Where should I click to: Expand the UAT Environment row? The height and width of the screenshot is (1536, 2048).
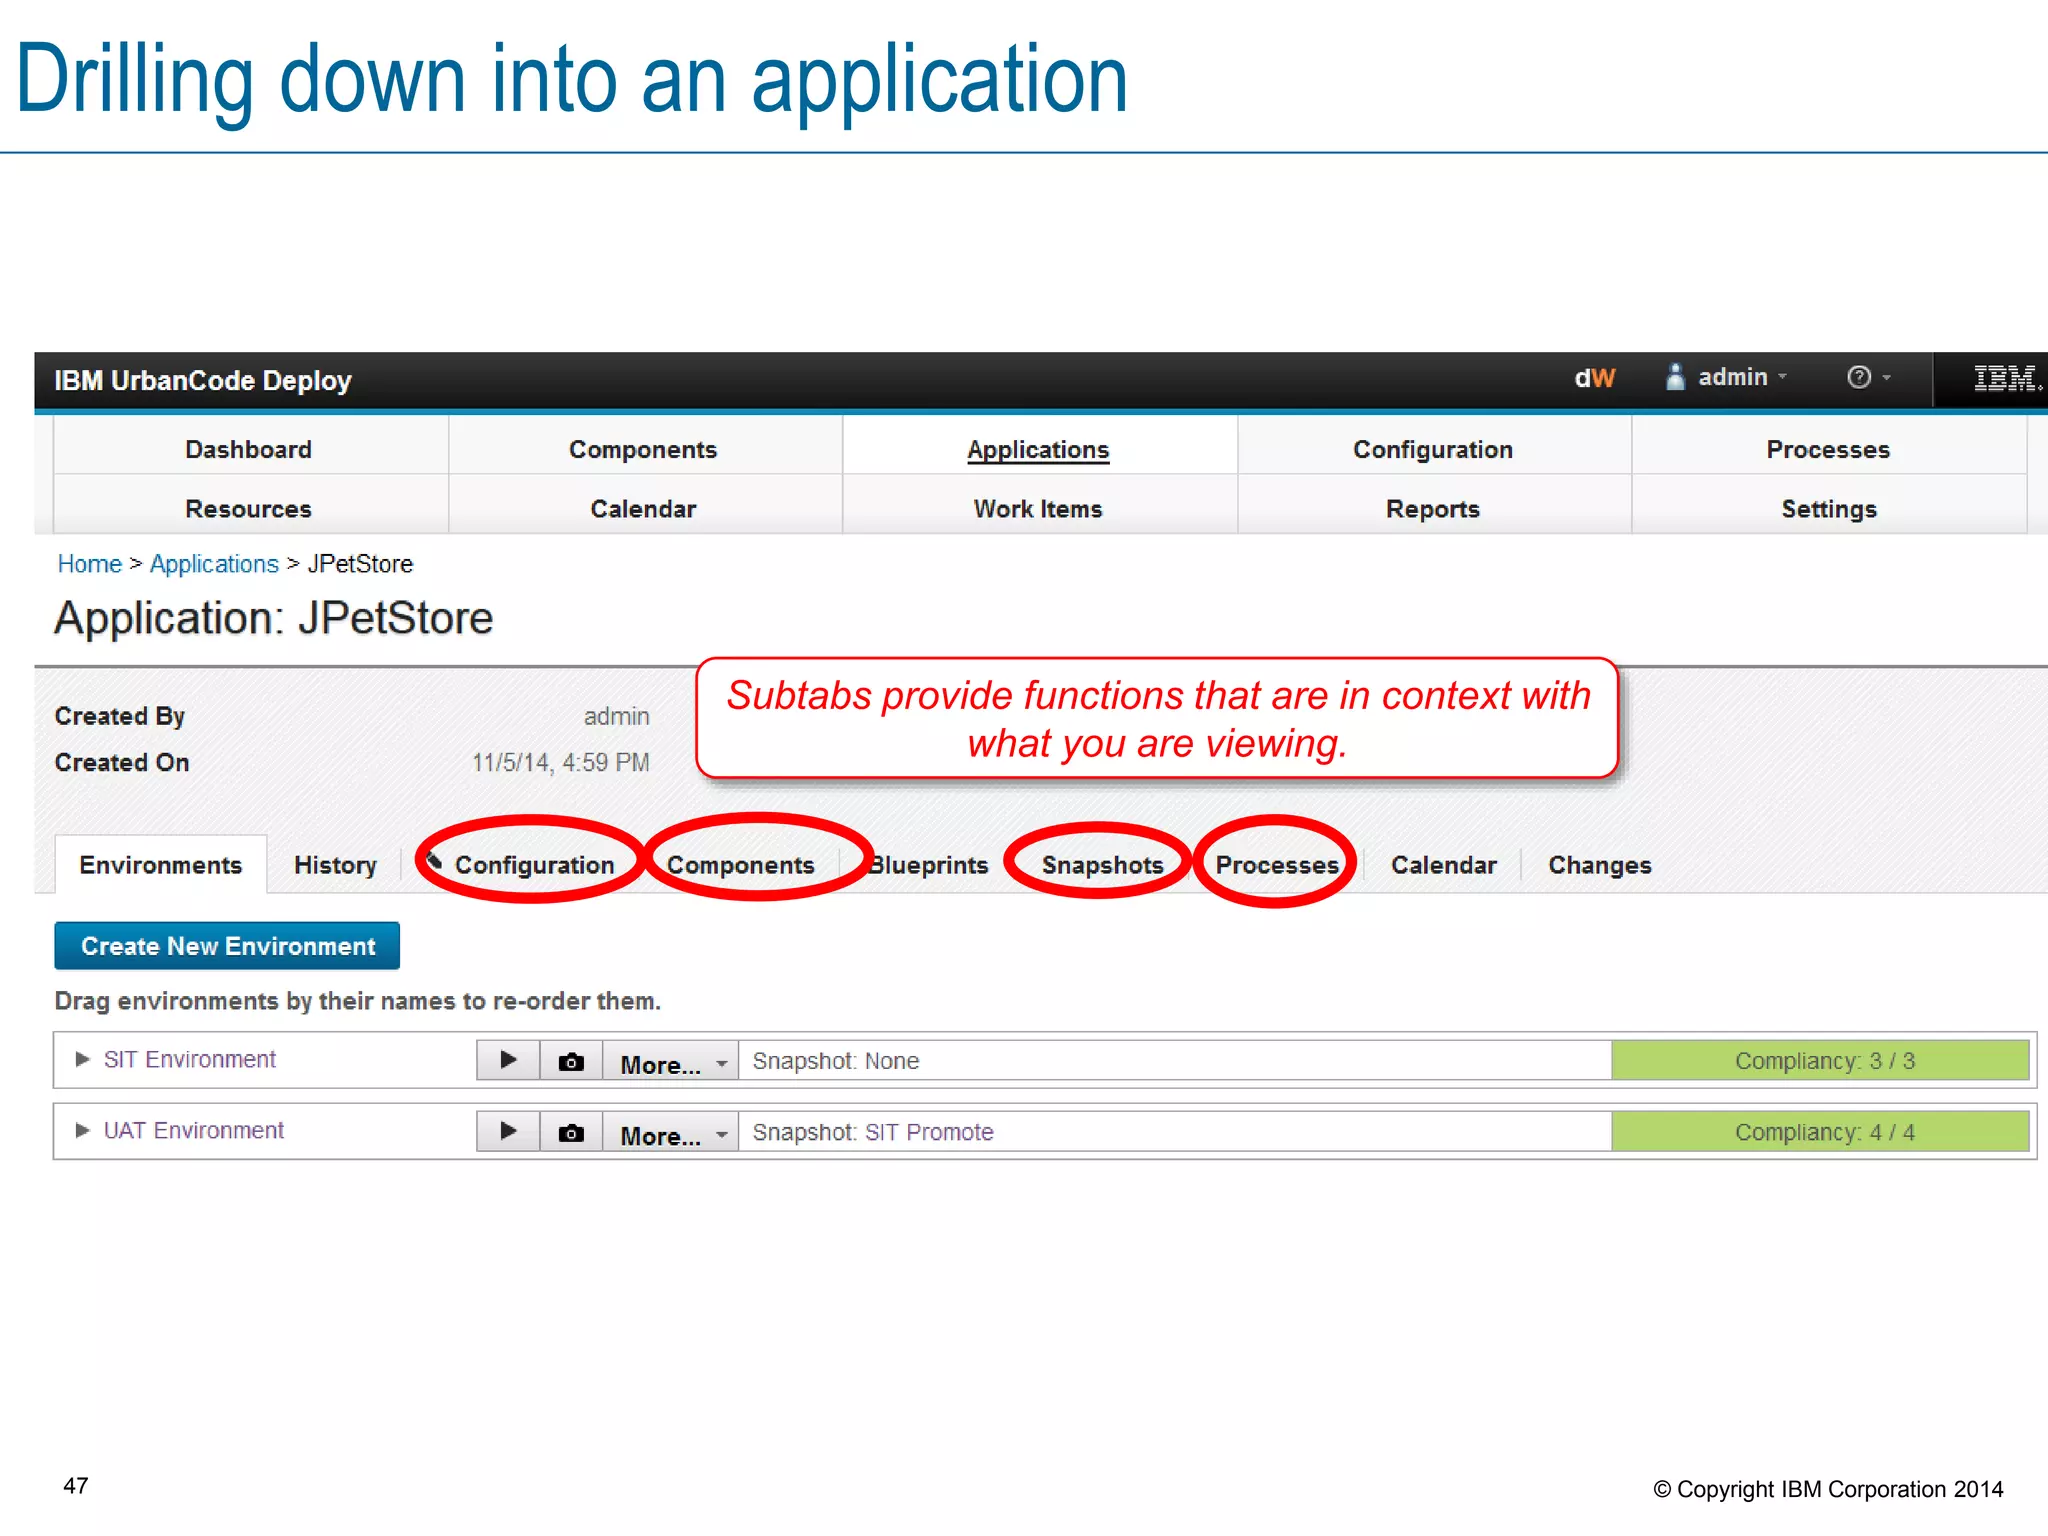tap(83, 1130)
